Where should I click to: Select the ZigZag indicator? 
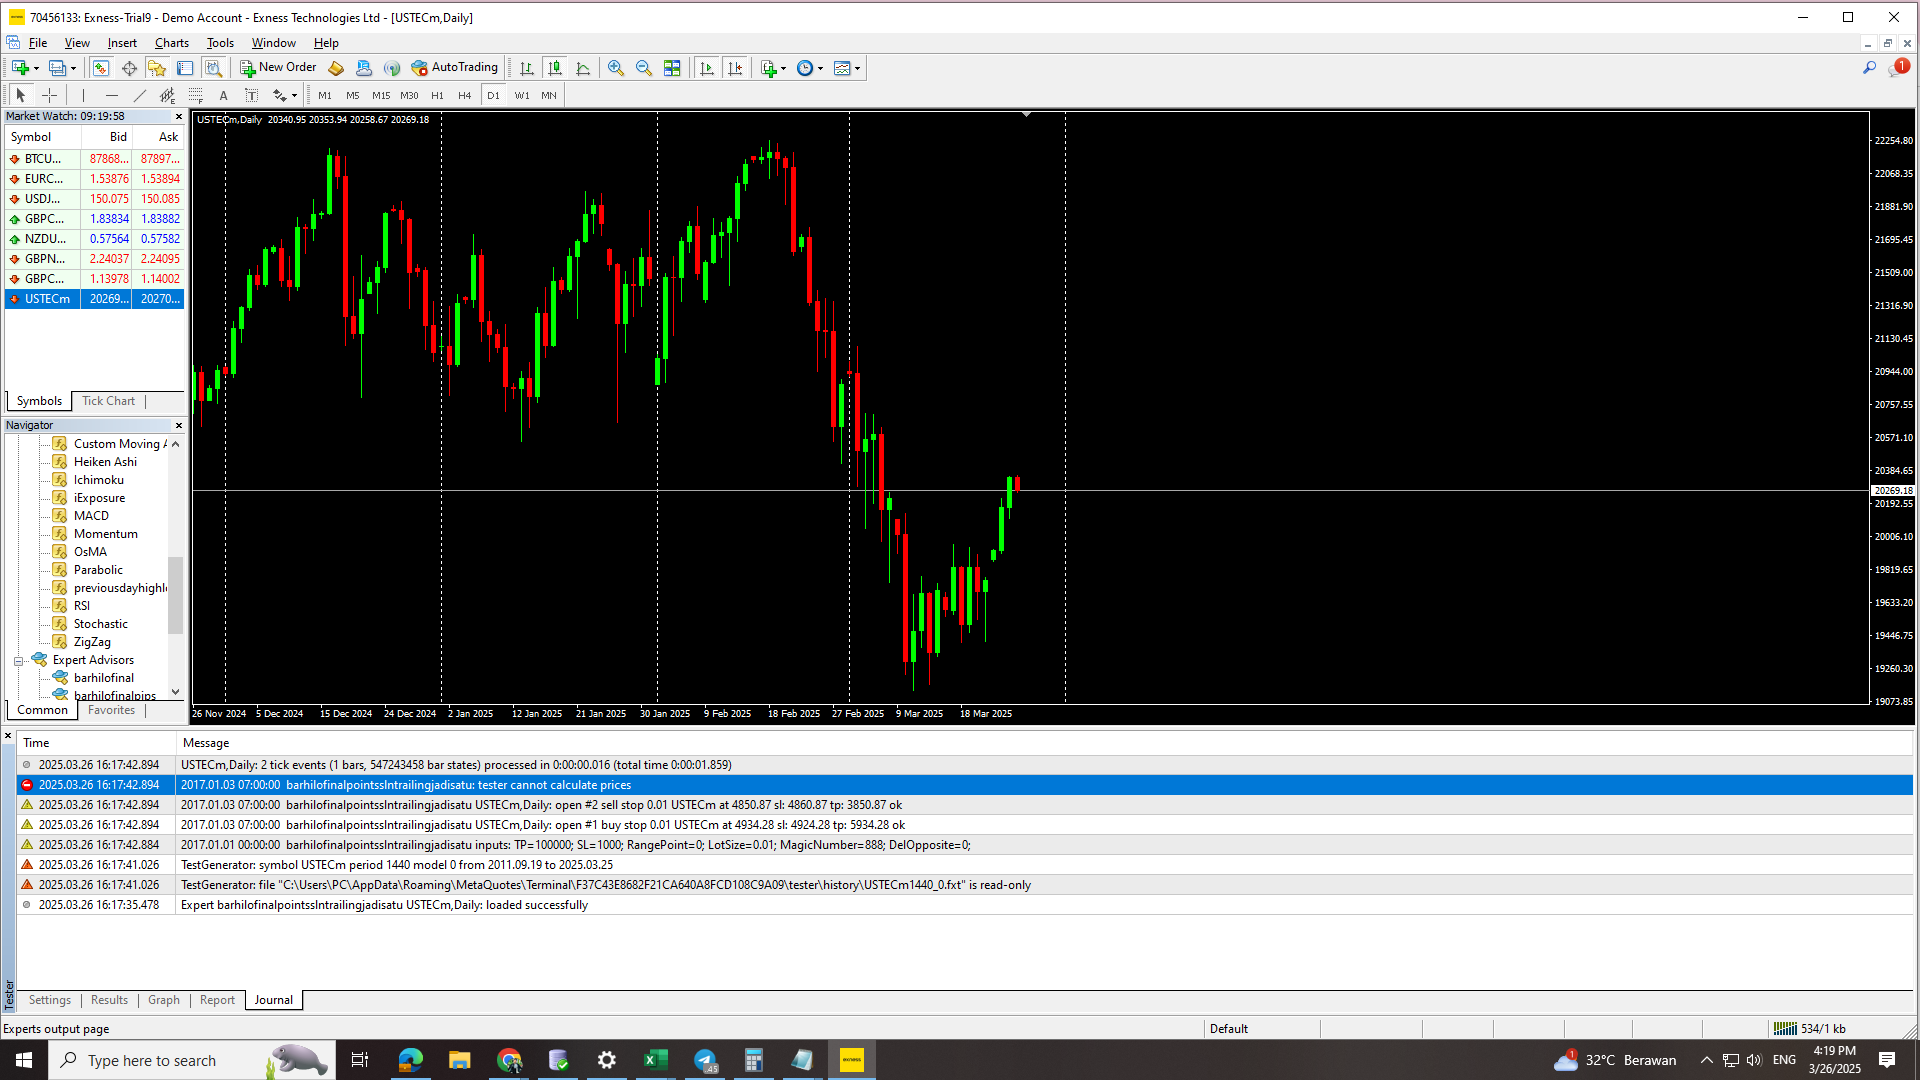(x=92, y=642)
